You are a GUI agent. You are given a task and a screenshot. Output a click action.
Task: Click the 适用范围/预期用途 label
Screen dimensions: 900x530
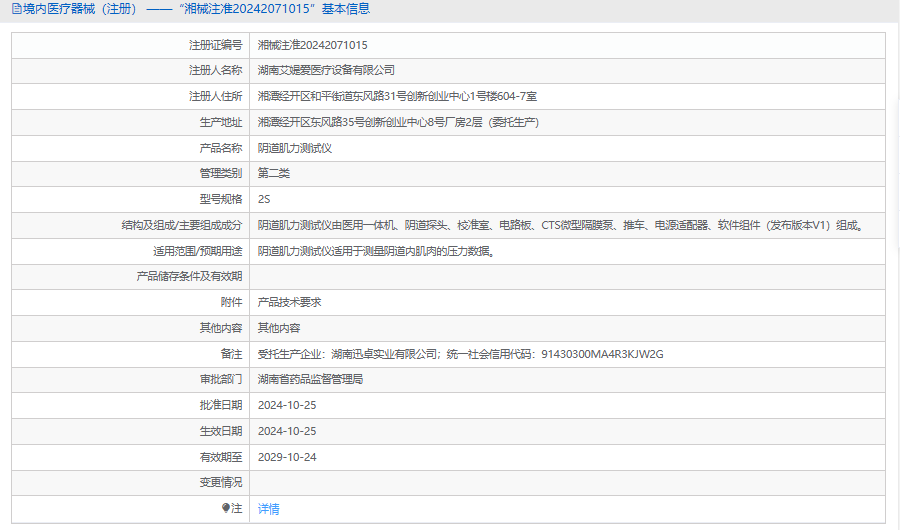pos(197,251)
